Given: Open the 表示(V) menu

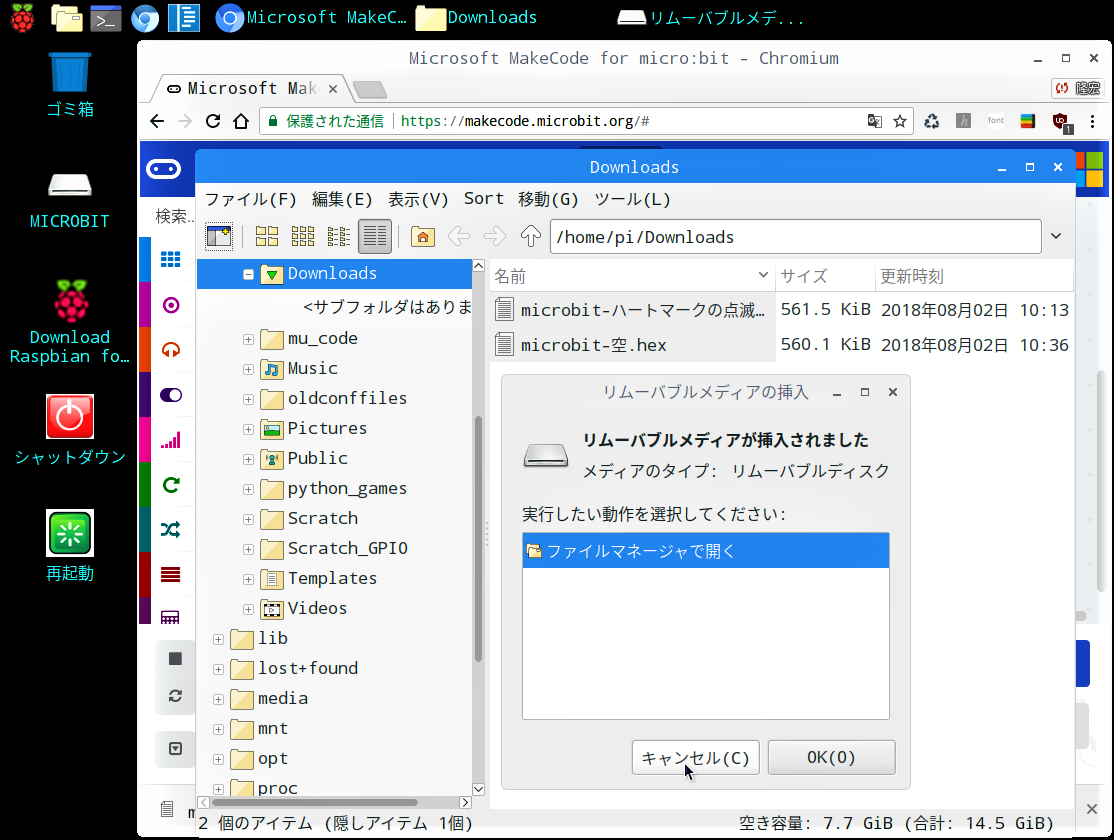Looking at the screenshot, I should tap(418, 200).
